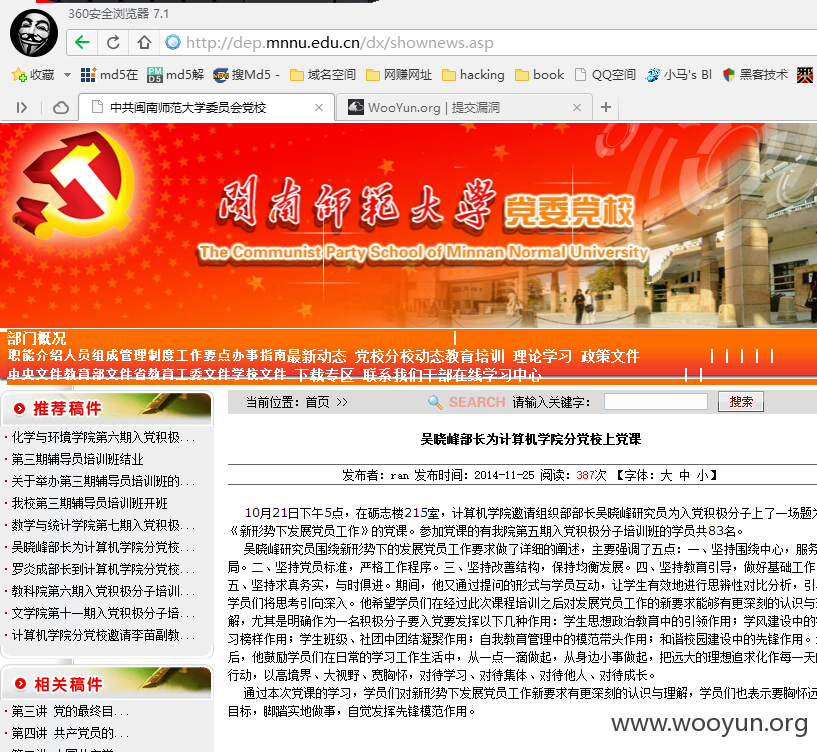
Task: Open the 部门概况 navigation menu
Action: 36,339
